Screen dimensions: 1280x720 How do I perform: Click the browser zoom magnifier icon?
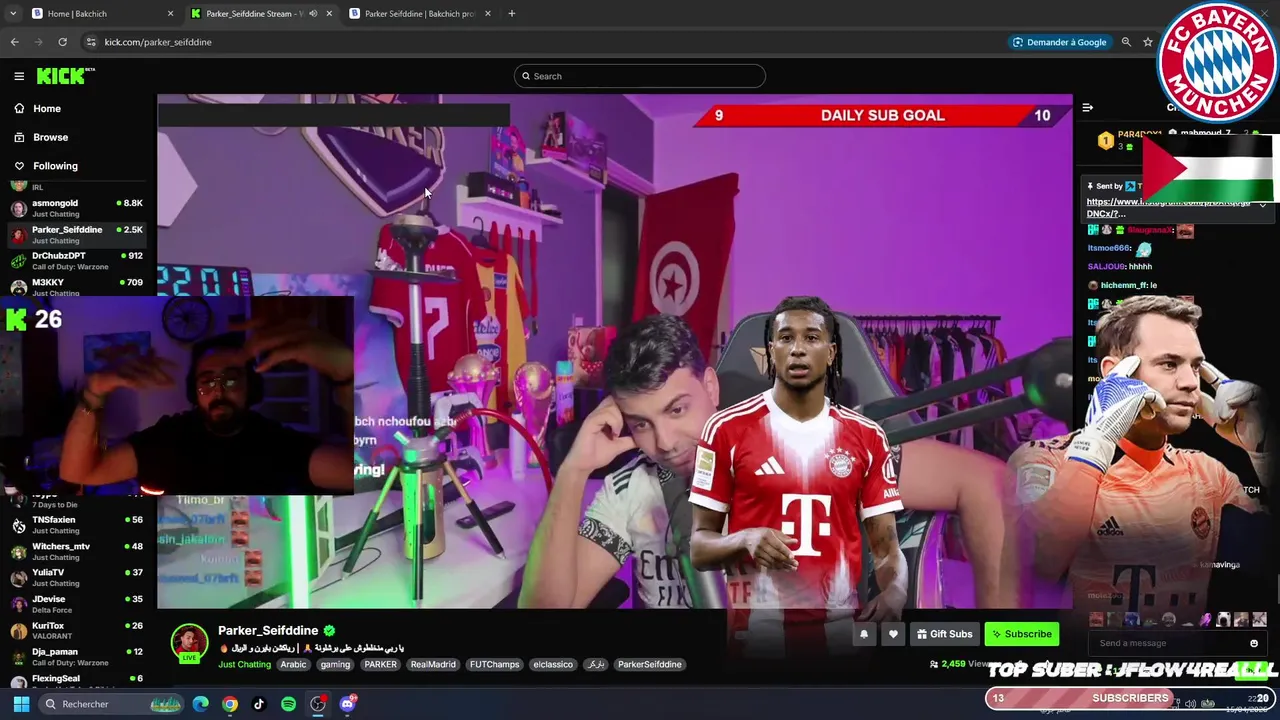(x=1126, y=42)
